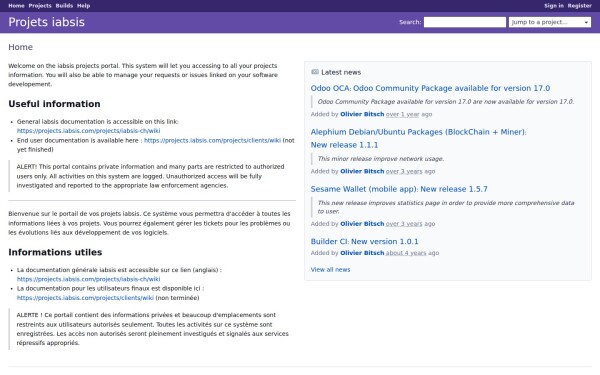
Task: Click the 'ALERTE ! Ce portail contient' notice
Action: [x=152, y=329]
